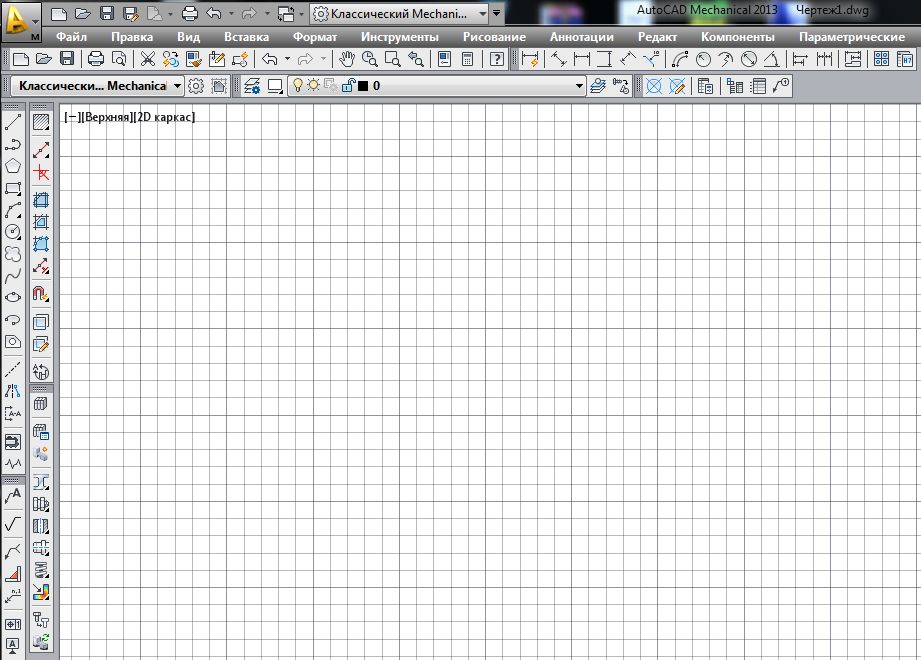This screenshot has height=660, width=921.
Task: Click the Pan hand tool
Action: pos(347,59)
